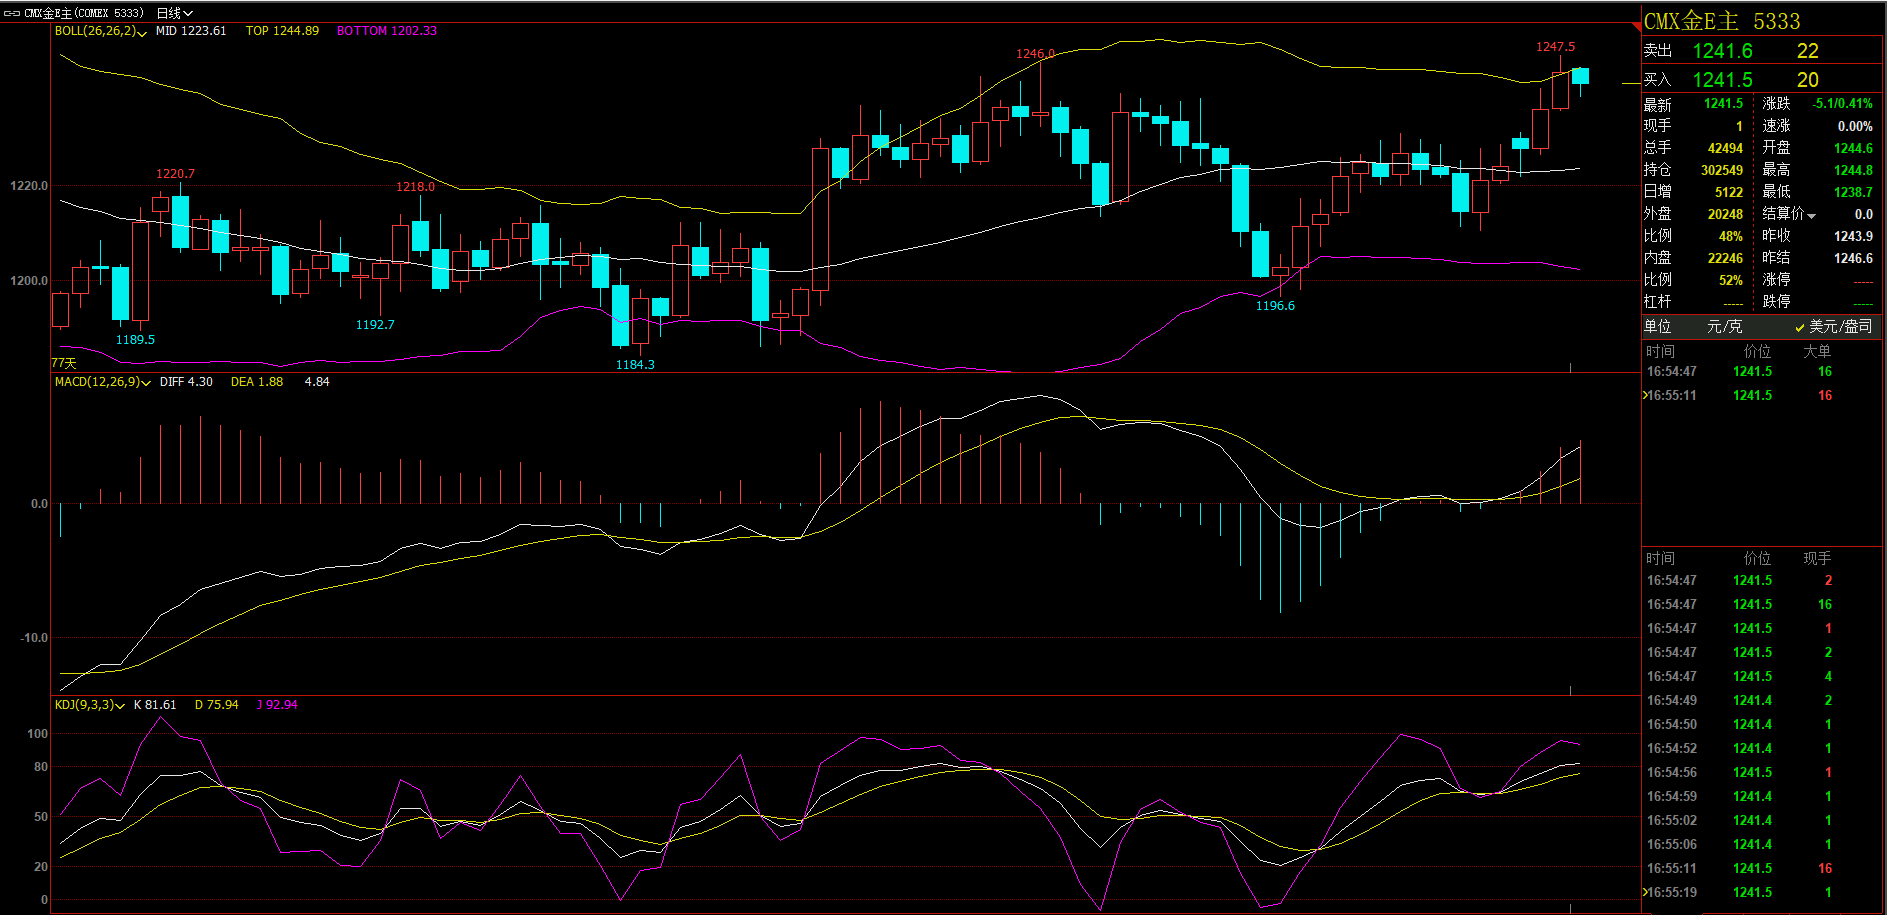Click the 涨跌 value -5.1/0.41%
The image size is (1887, 915).
tap(1843, 104)
